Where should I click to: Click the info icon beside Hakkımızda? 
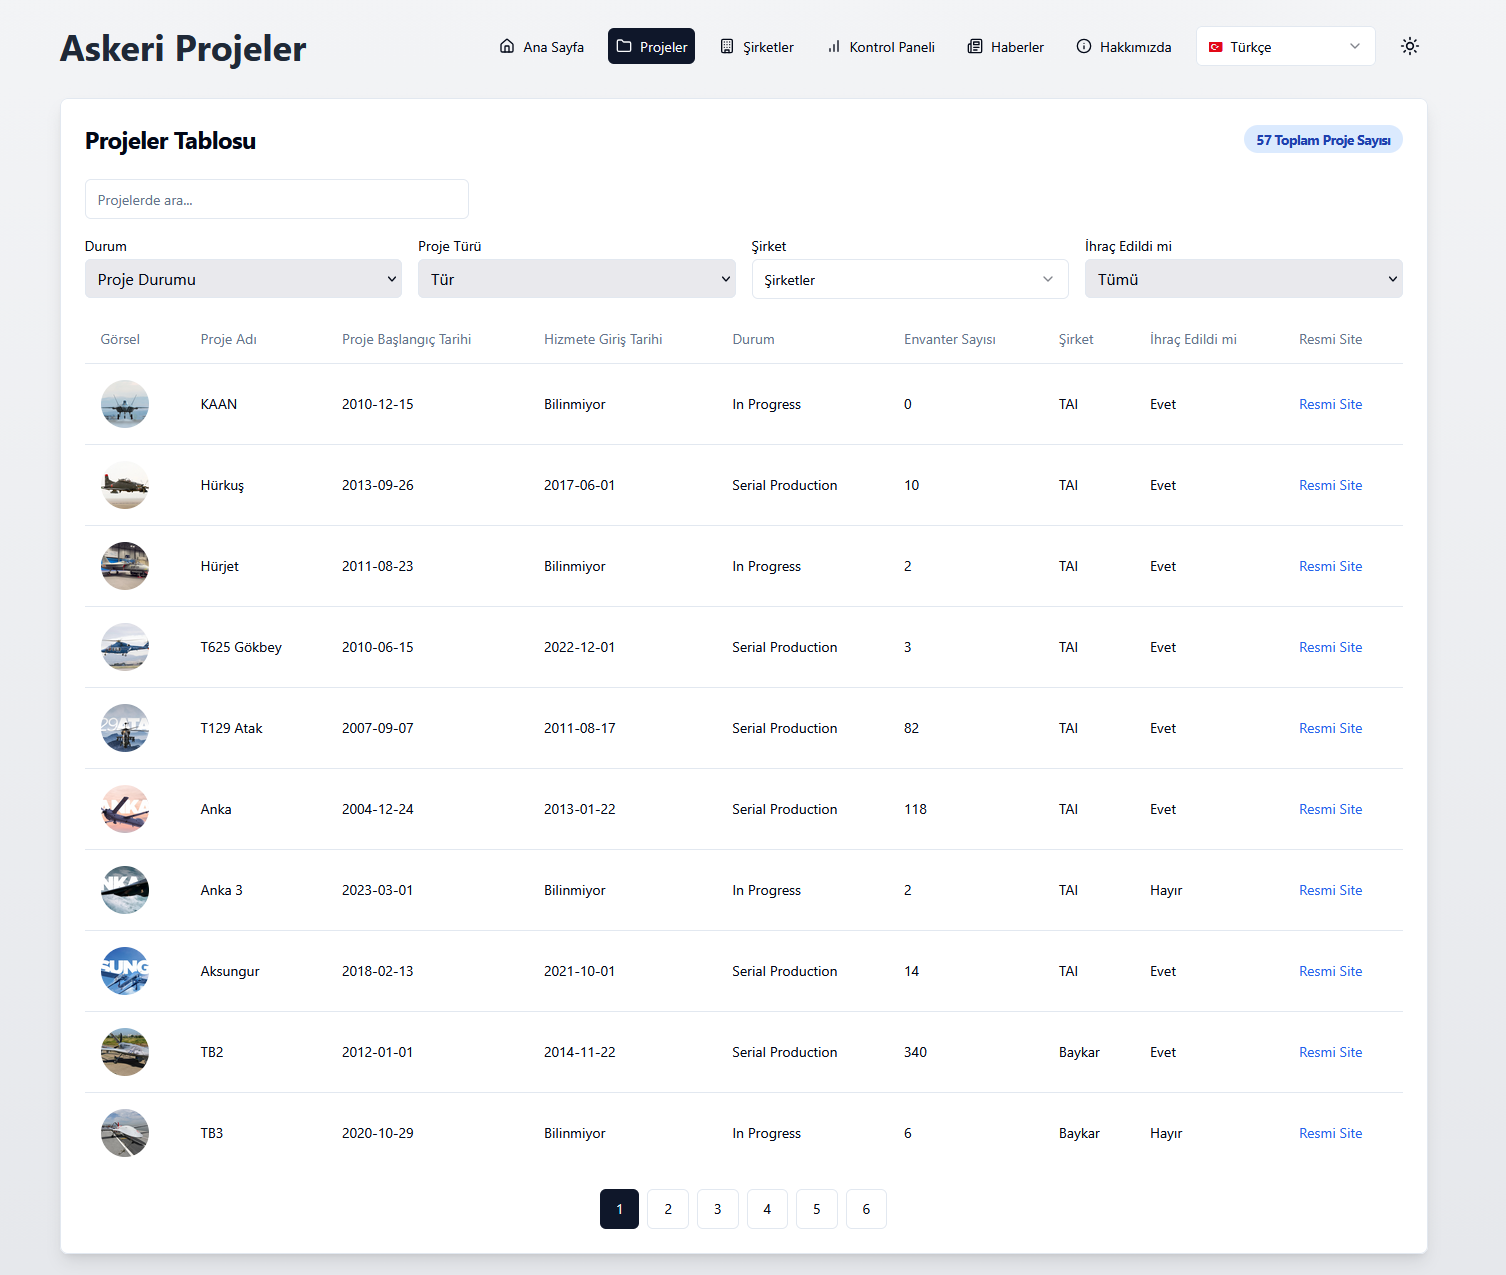[x=1084, y=46]
